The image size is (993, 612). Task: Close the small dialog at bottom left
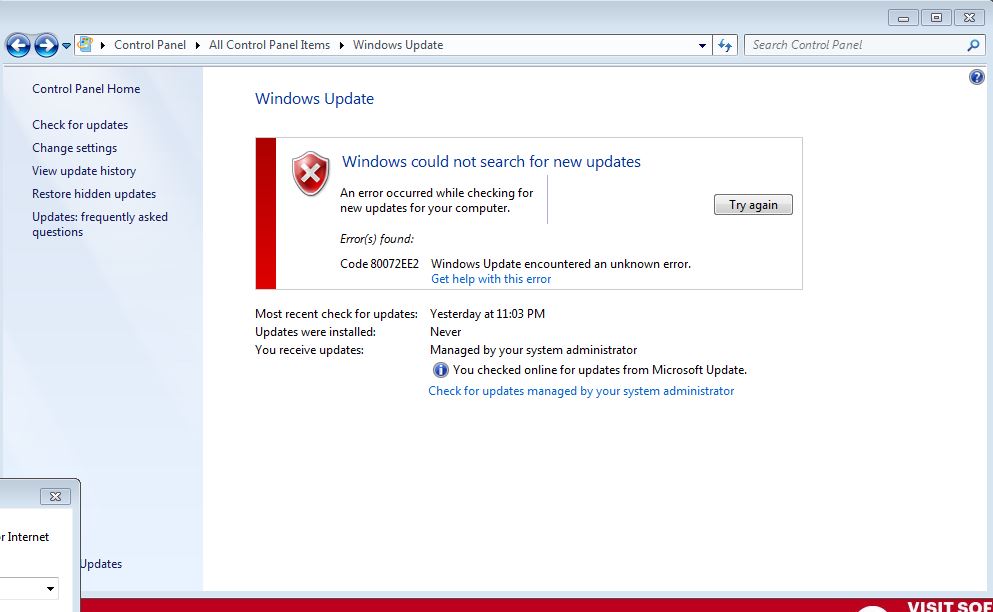click(55, 497)
